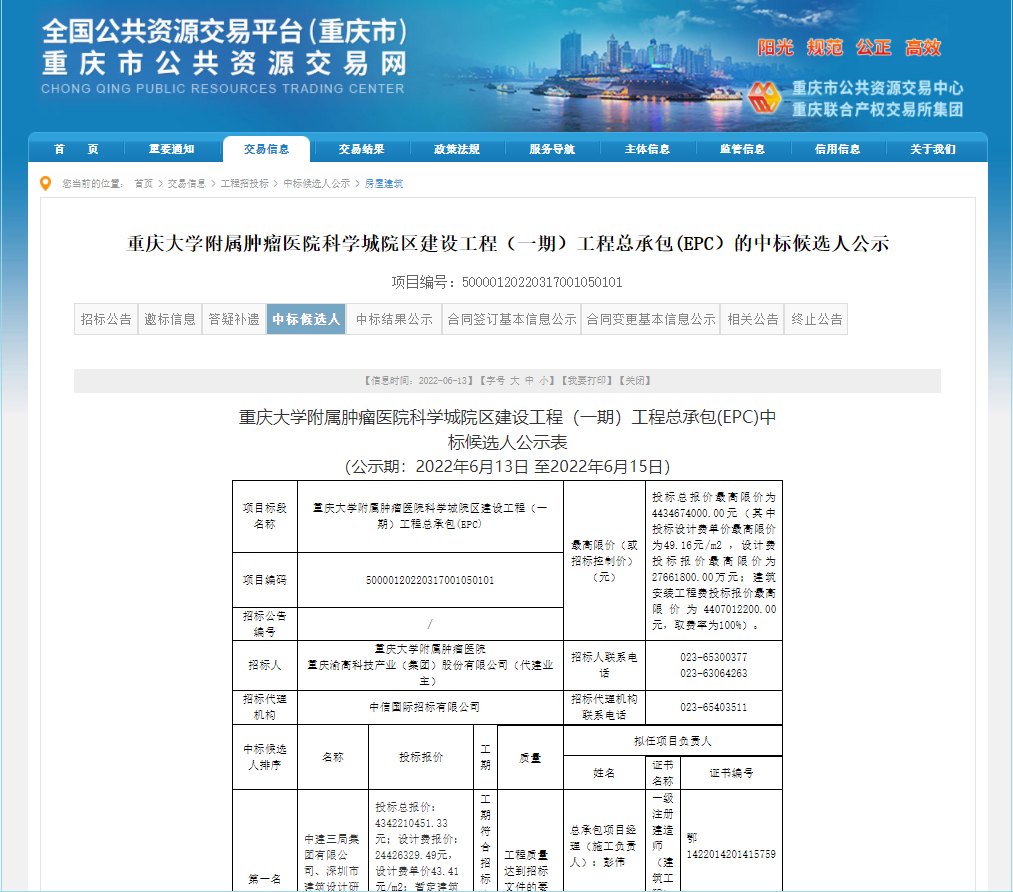Click the trading center logo emblem
This screenshot has width=1013, height=892.
[765, 97]
